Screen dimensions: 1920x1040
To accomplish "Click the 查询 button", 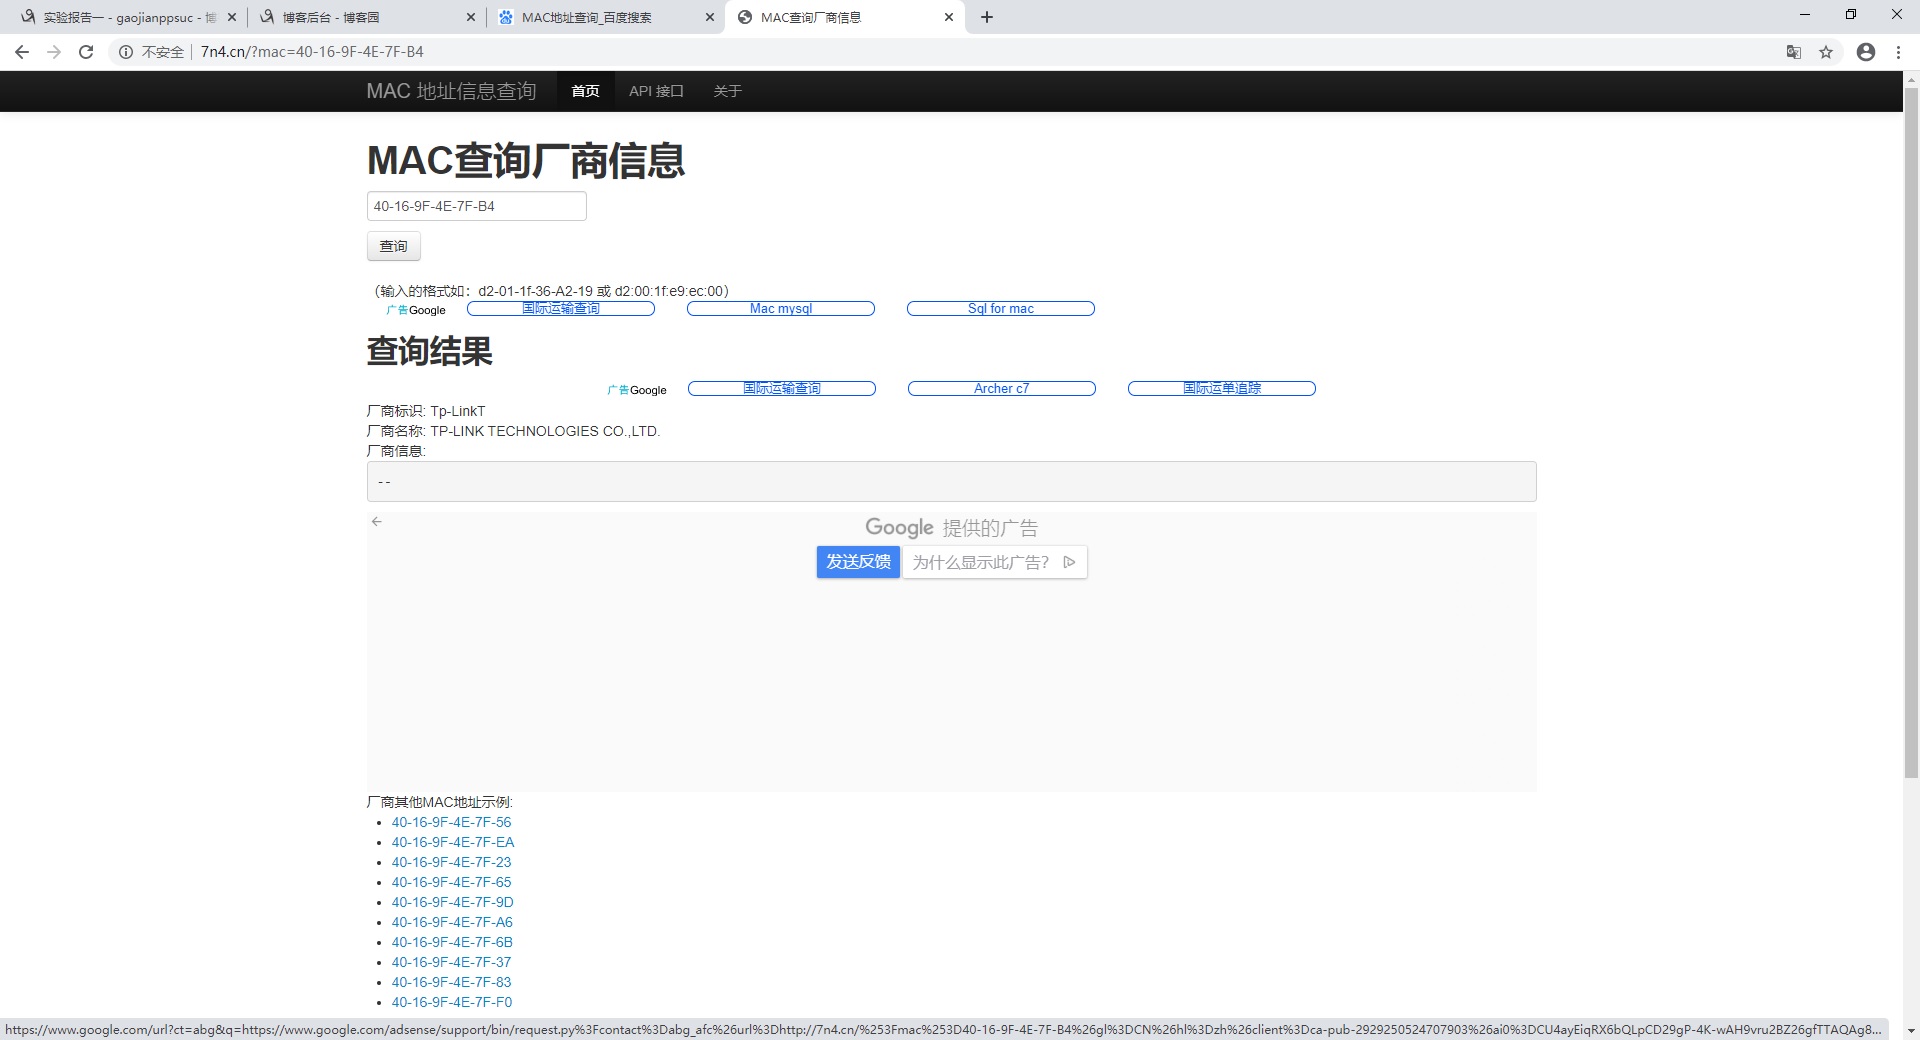I will 394,246.
